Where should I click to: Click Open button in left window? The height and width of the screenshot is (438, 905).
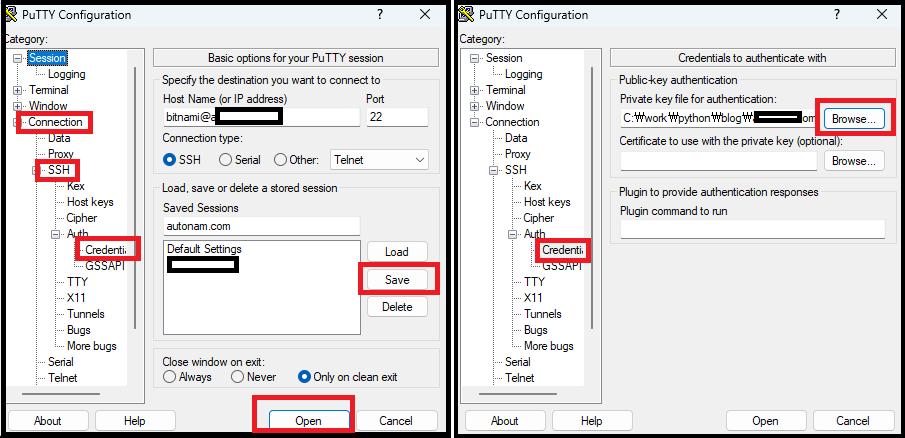(x=309, y=421)
